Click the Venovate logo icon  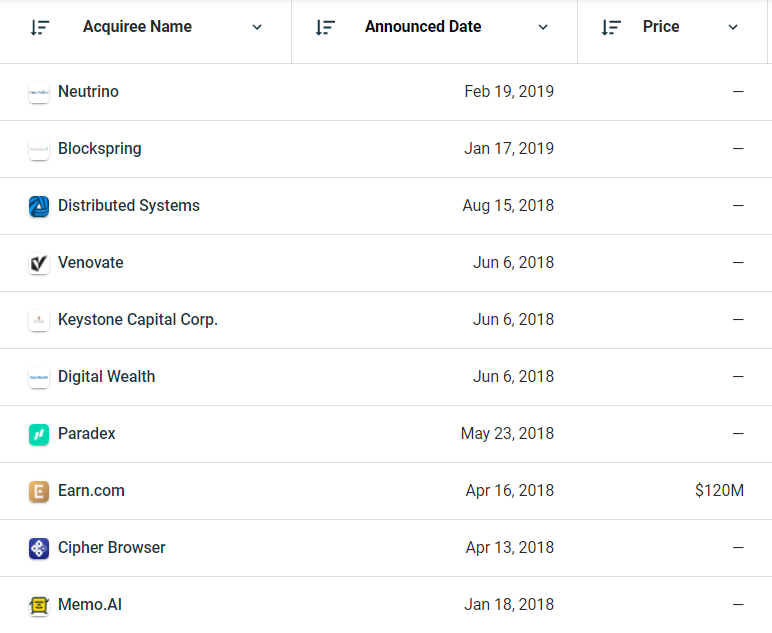[39, 263]
